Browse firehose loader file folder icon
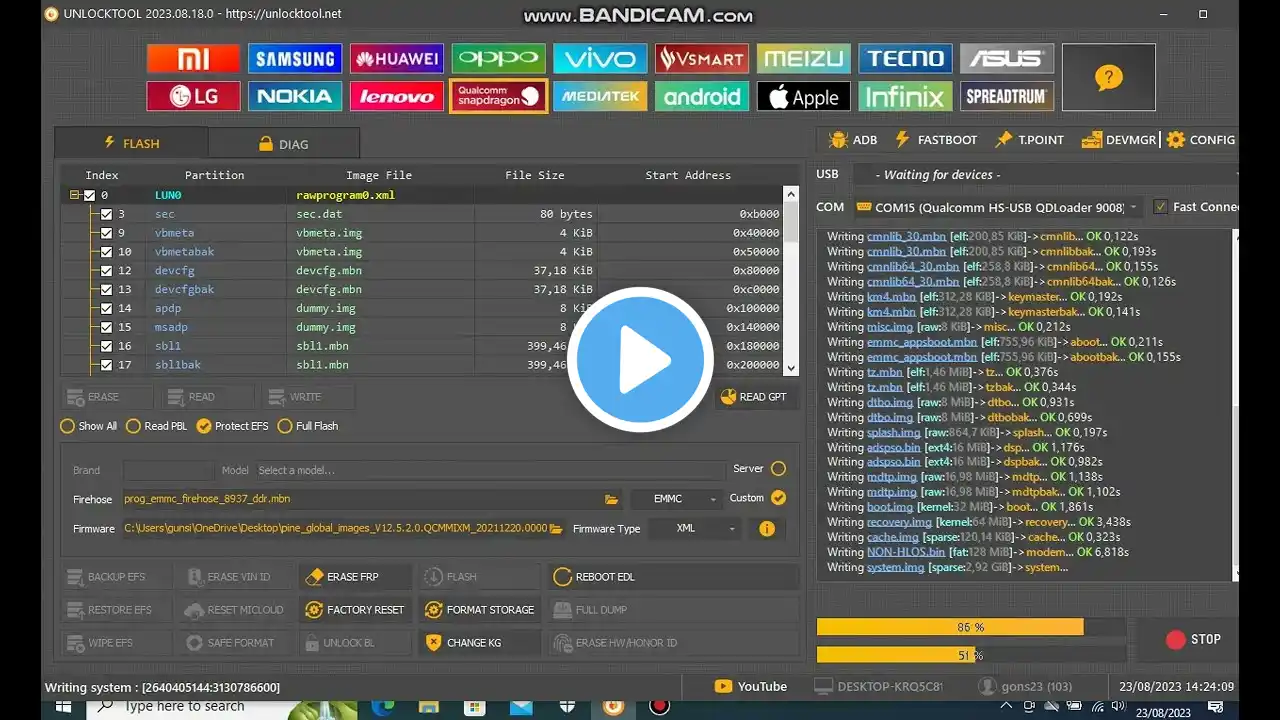The width and height of the screenshot is (1280, 720). [611, 499]
